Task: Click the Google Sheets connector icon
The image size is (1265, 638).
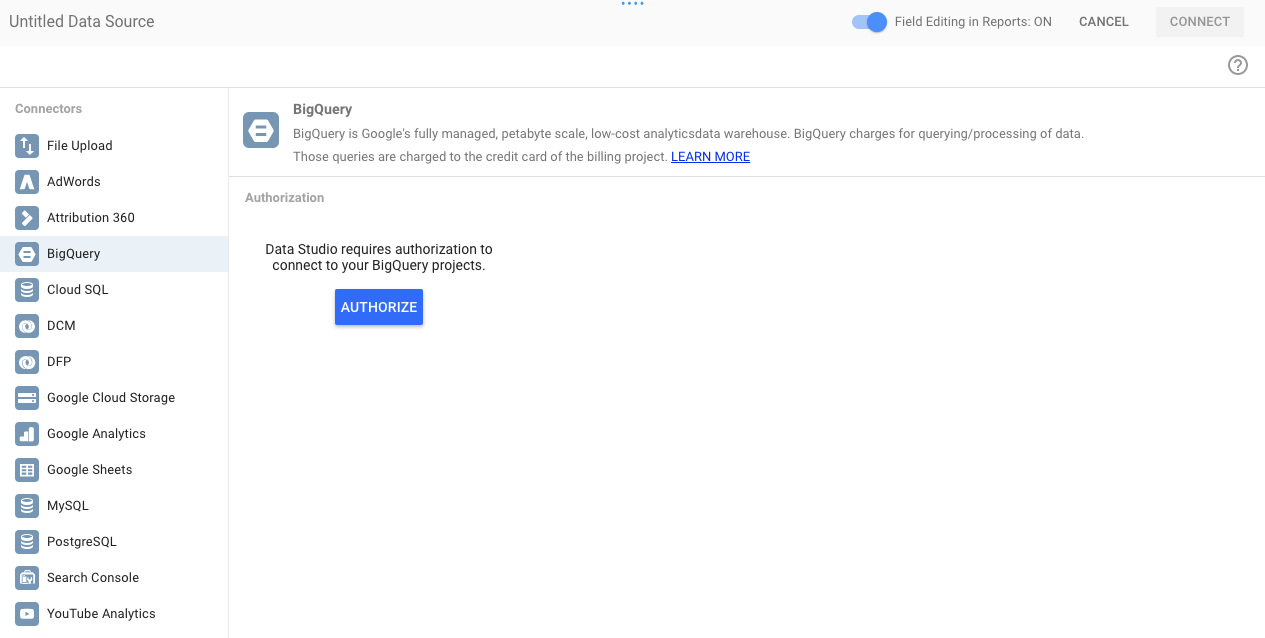Action: coord(27,470)
